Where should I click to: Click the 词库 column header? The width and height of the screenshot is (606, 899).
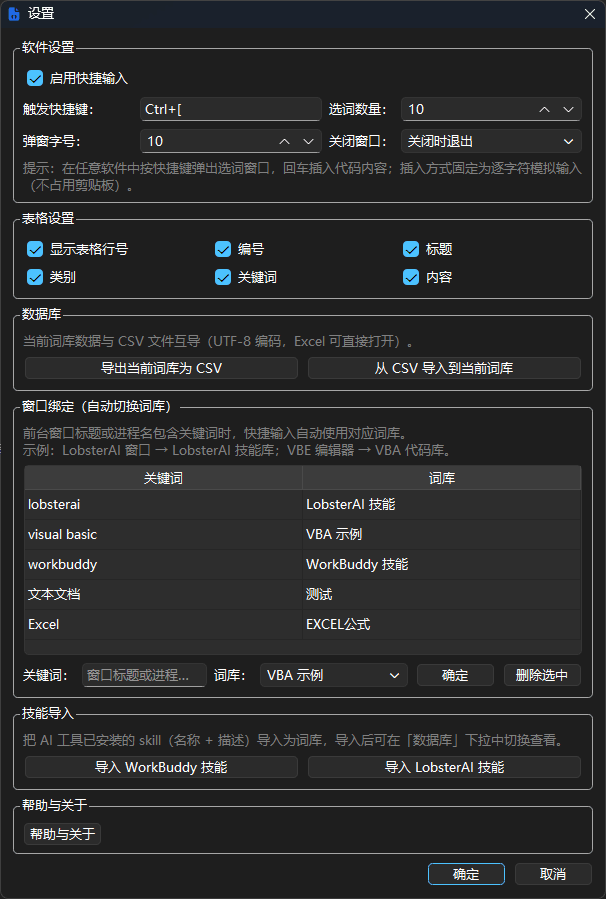tap(442, 478)
